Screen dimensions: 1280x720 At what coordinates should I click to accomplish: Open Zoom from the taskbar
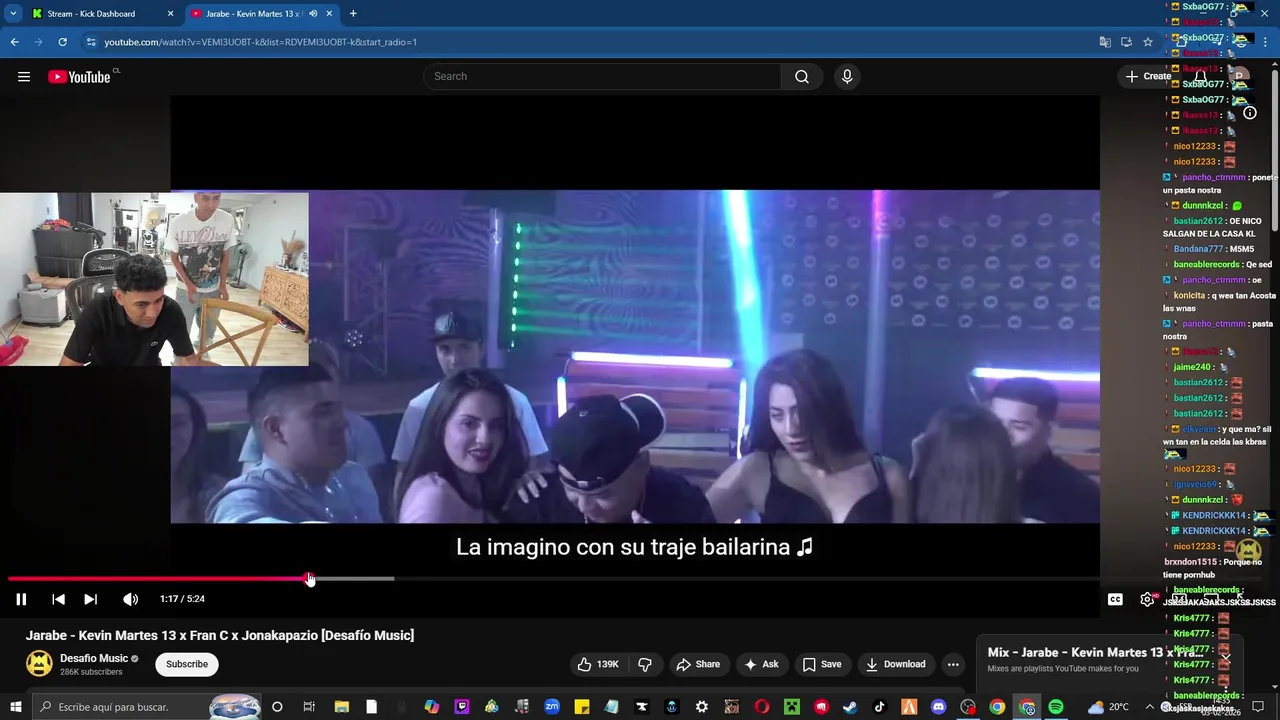(x=552, y=707)
